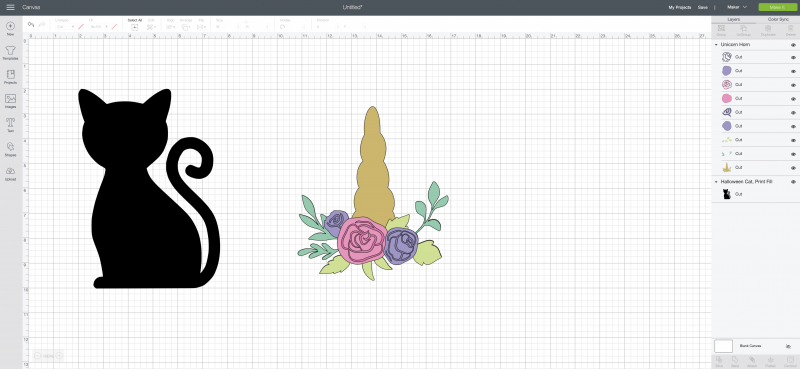The height and width of the screenshot is (369, 800).
Task: Open My Projects
Action: point(680,8)
